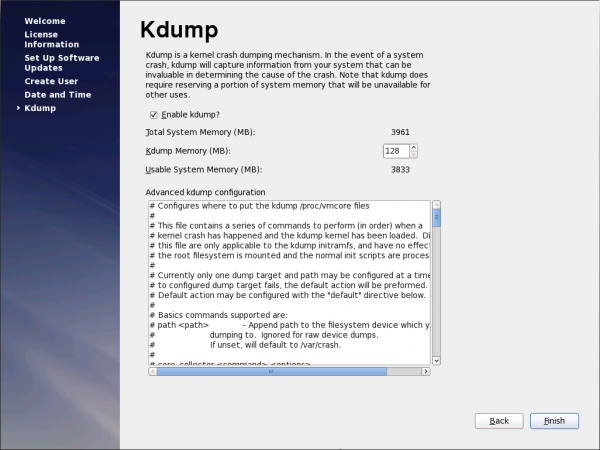Select the Kdump step in sidebar
The height and width of the screenshot is (450, 600).
click(x=40, y=108)
